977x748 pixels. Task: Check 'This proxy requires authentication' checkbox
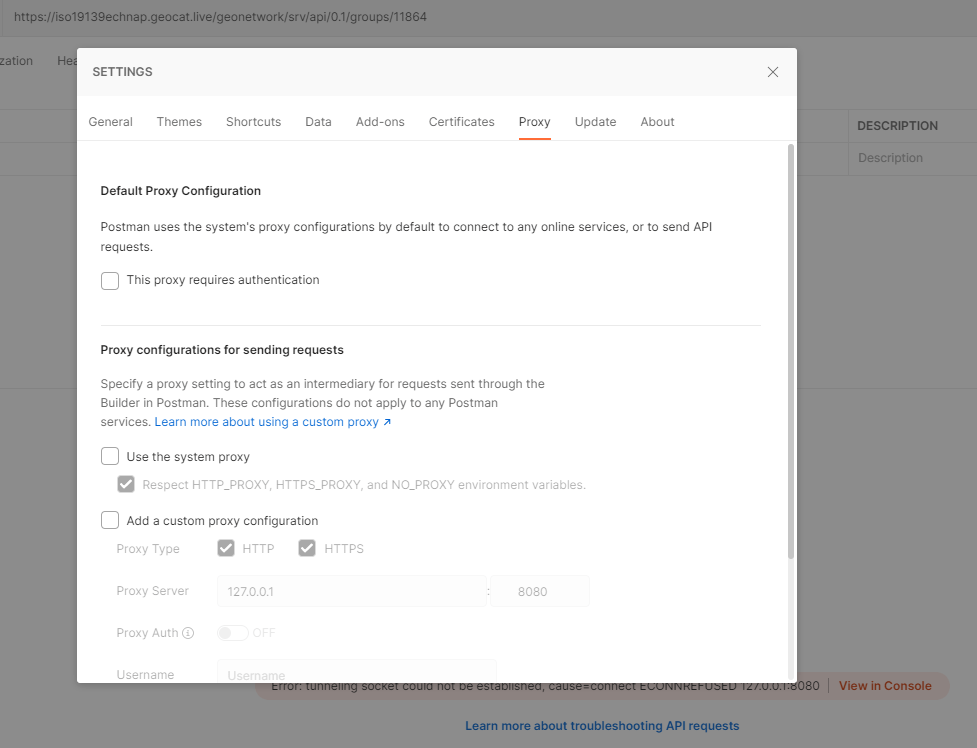tap(110, 280)
